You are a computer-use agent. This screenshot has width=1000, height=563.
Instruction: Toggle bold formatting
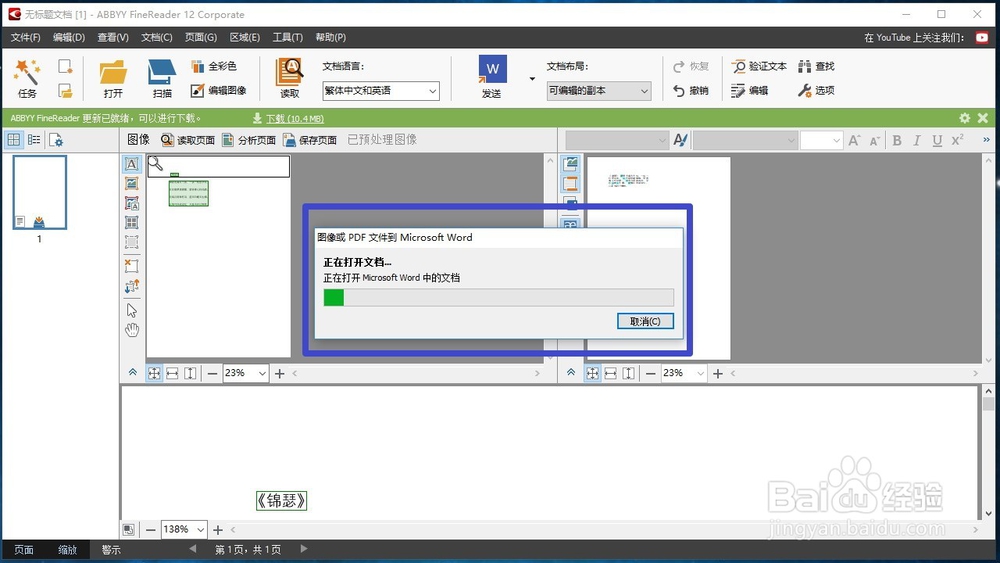(897, 140)
